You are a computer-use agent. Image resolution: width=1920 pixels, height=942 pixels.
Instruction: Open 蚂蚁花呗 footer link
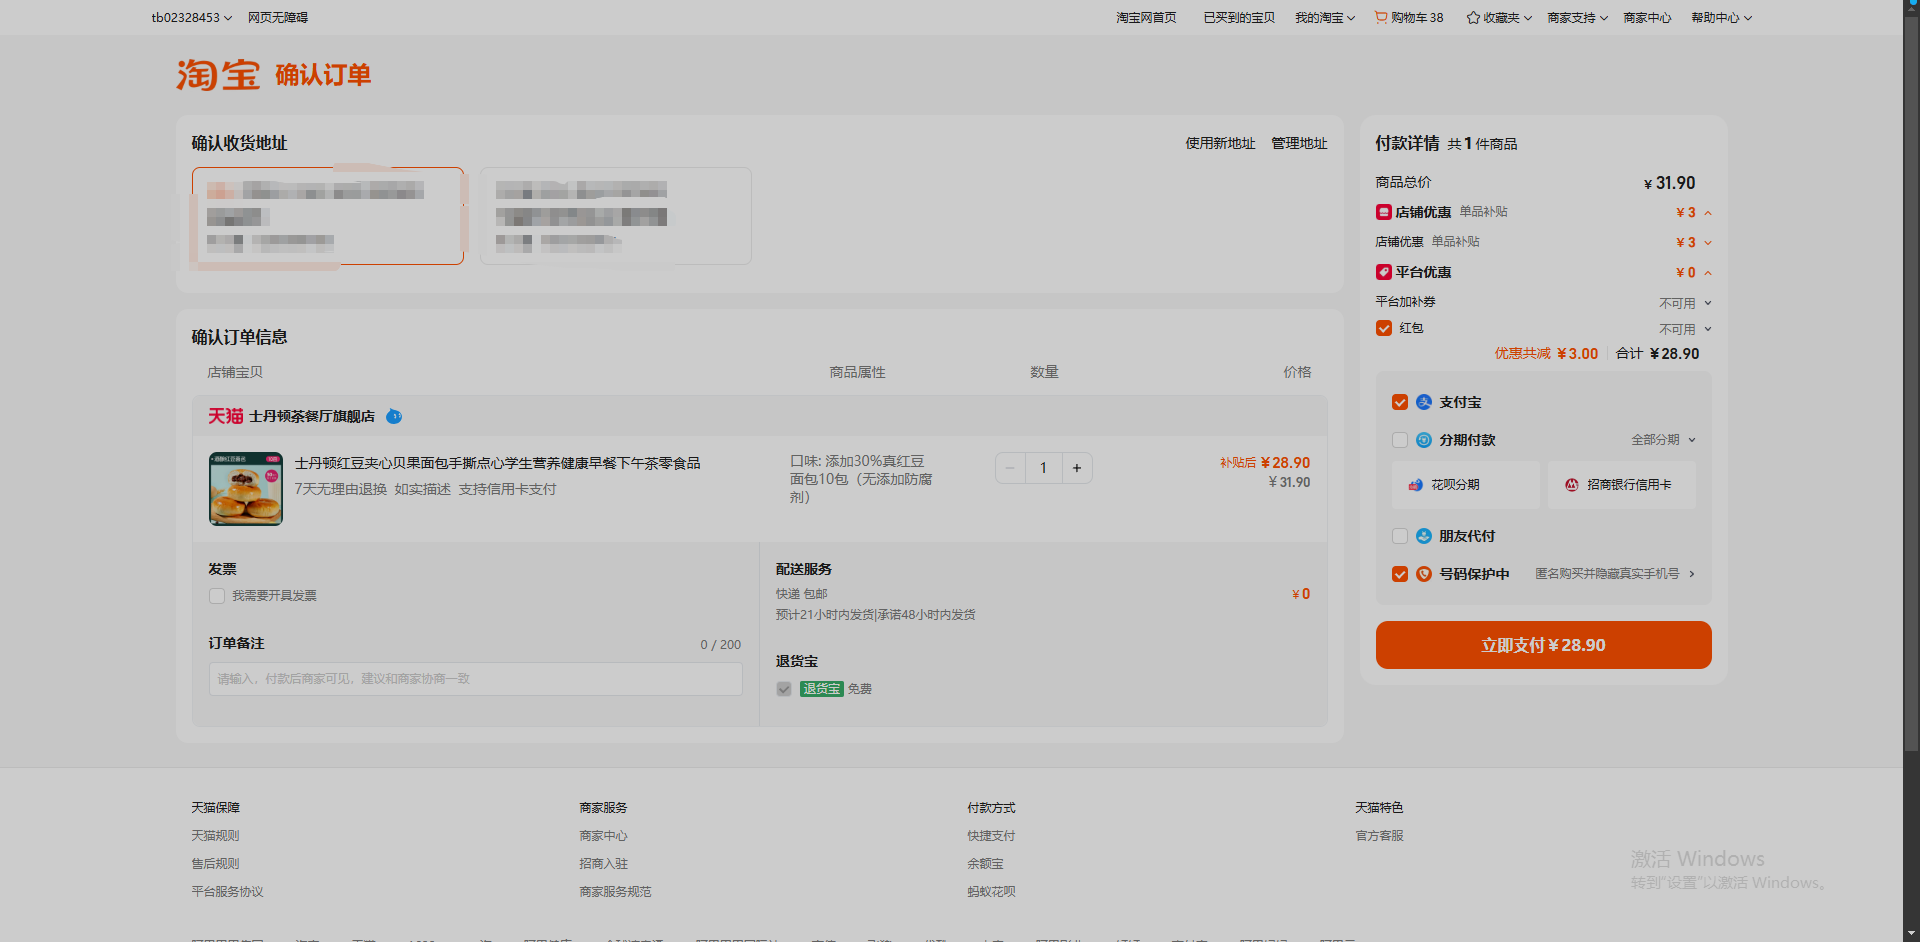991,892
